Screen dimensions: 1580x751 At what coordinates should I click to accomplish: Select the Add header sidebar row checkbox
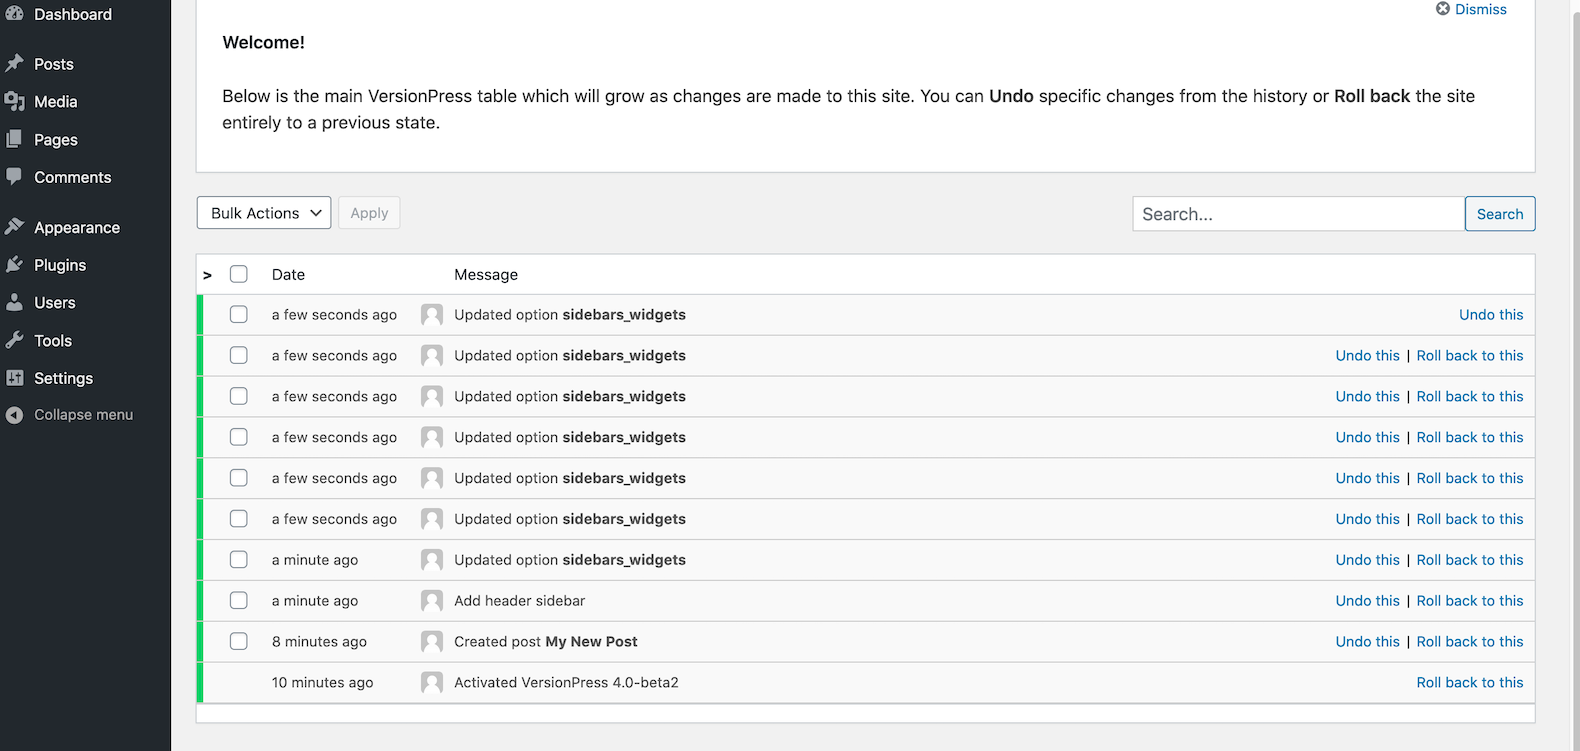[x=239, y=601]
